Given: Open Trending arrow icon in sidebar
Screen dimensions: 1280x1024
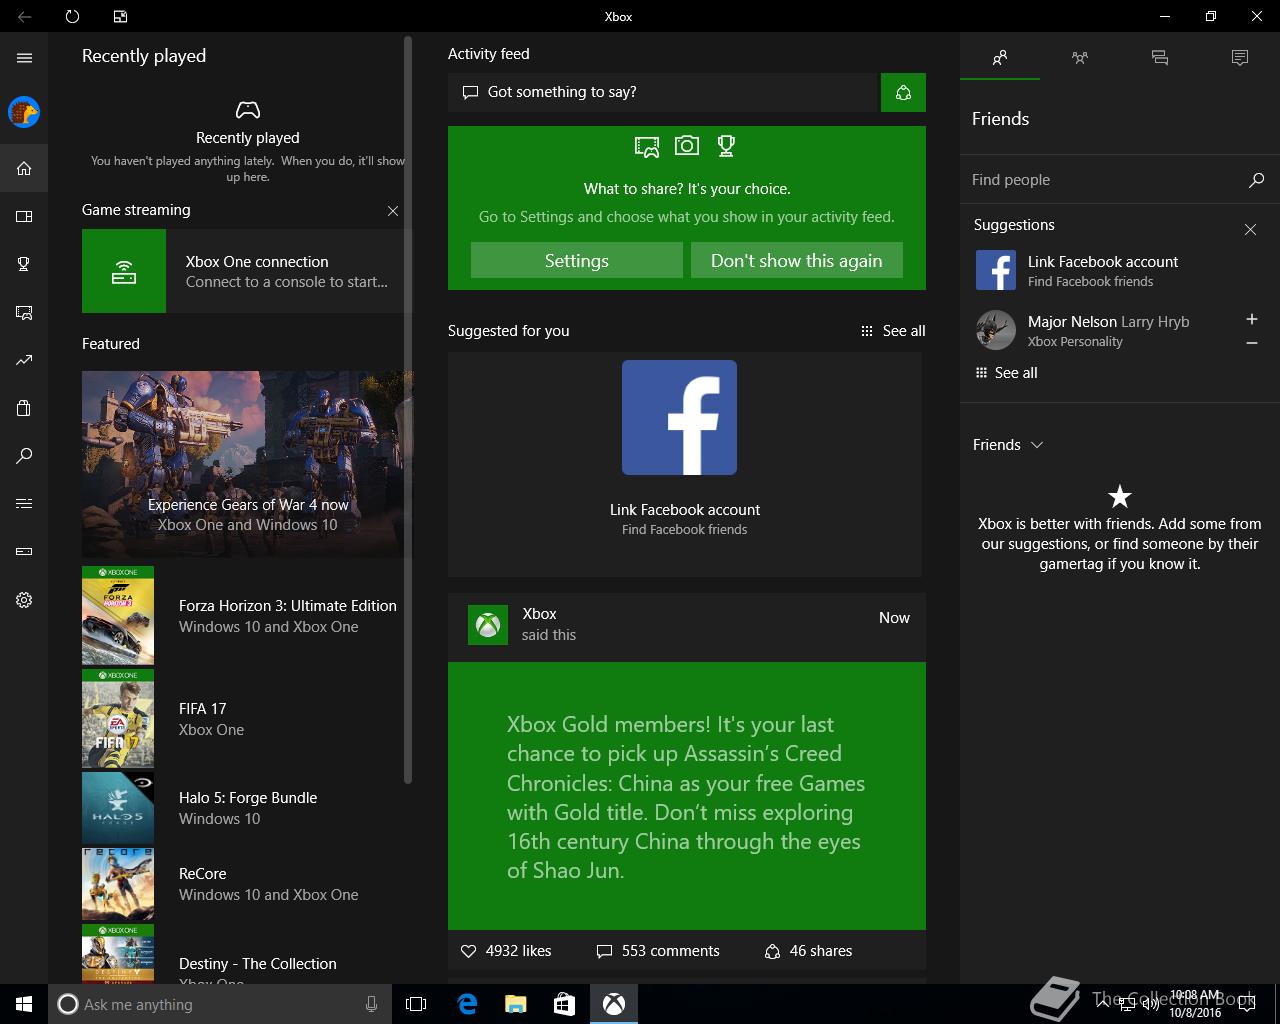Looking at the screenshot, I should tap(24, 360).
